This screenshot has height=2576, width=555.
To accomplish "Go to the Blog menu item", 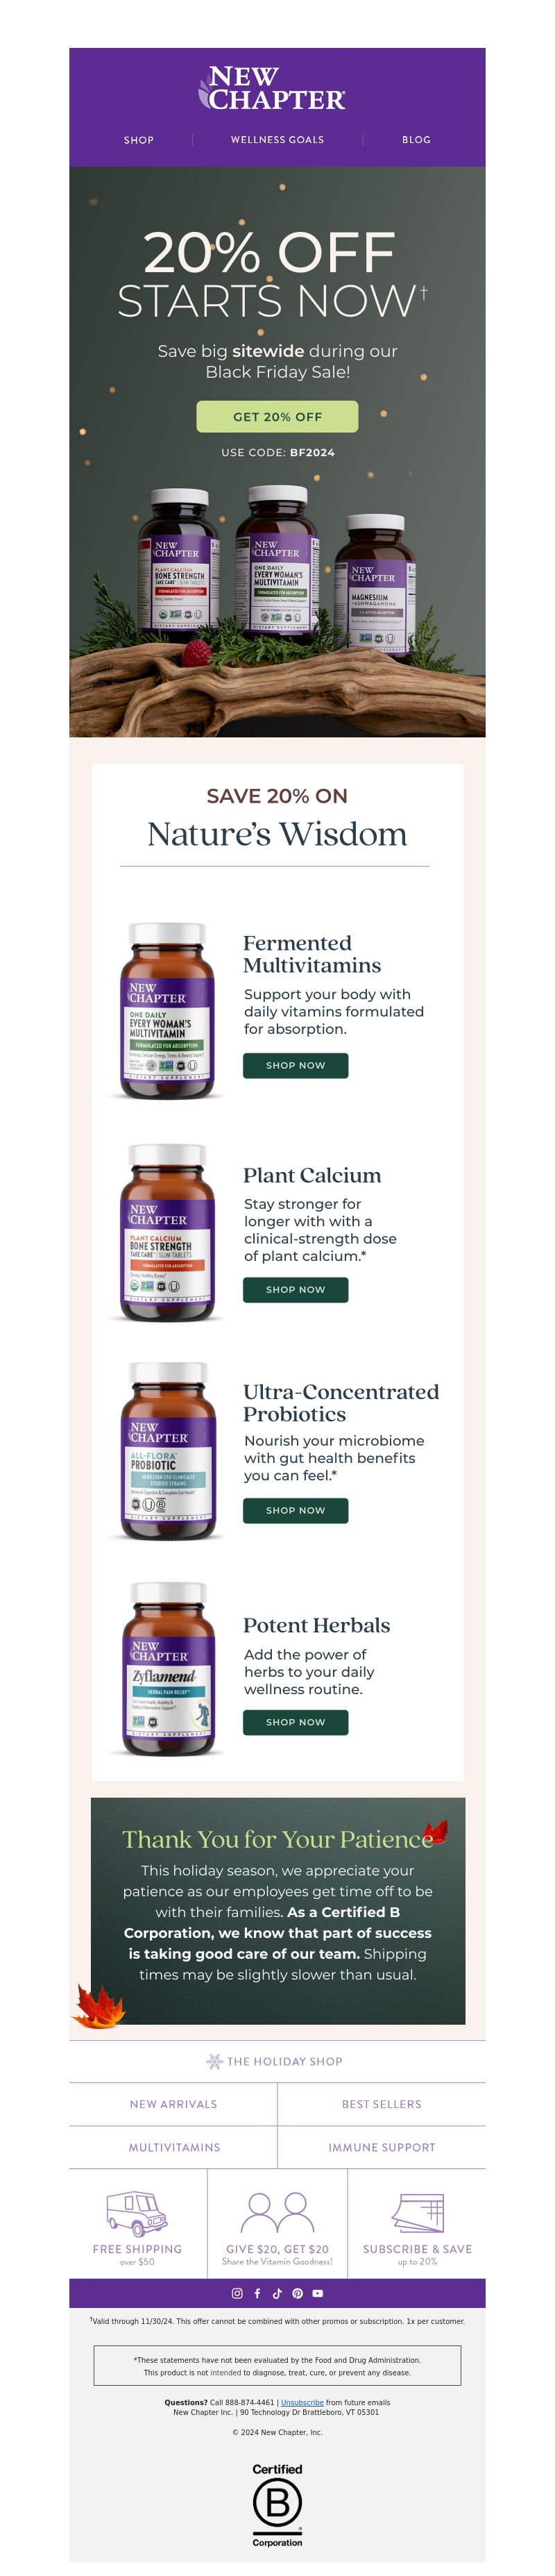I will 416,140.
